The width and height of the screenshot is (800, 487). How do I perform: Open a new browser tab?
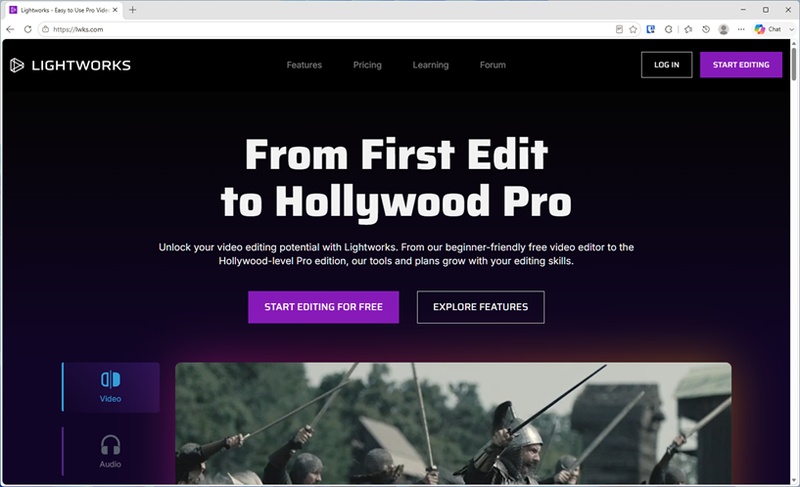pos(133,10)
